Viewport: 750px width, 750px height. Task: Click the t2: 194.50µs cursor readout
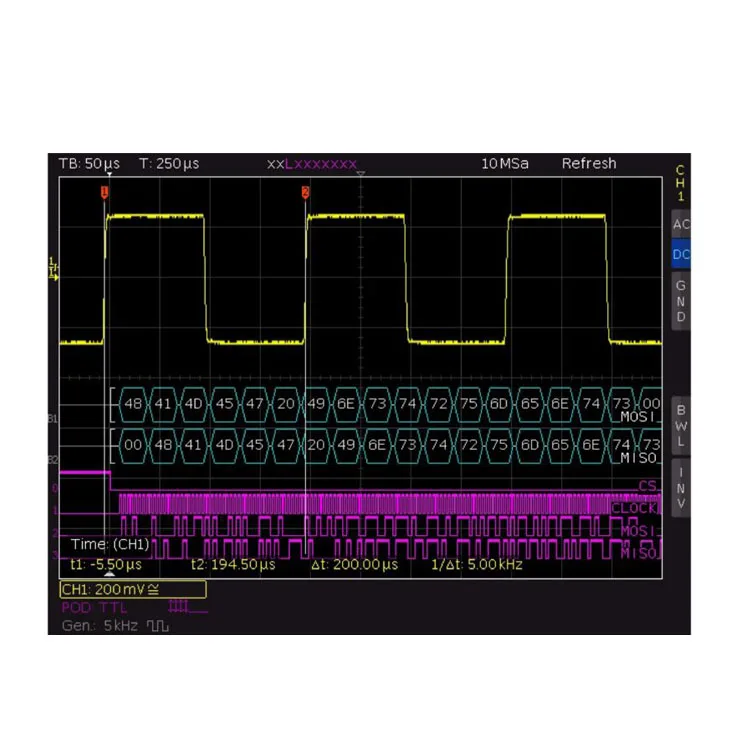click(x=233, y=565)
